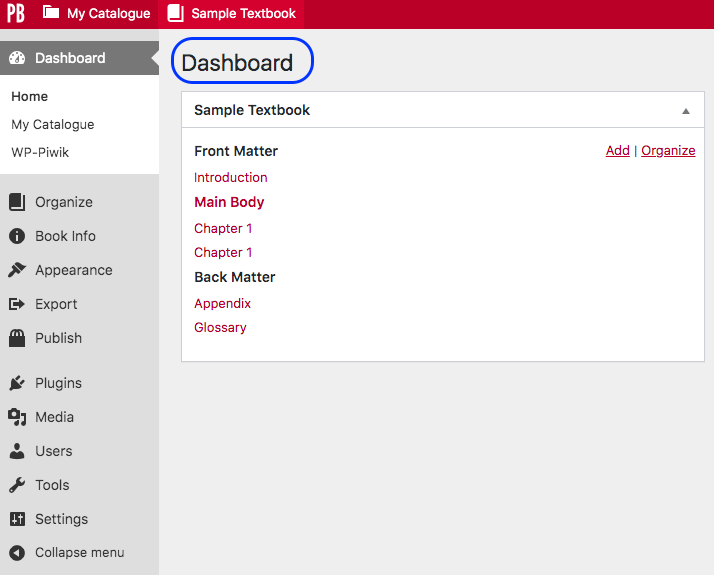Image resolution: width=714 pixels, height=575 pixels.
Task: Open the Book Info menu label
Action: click(x=65, y=236)
